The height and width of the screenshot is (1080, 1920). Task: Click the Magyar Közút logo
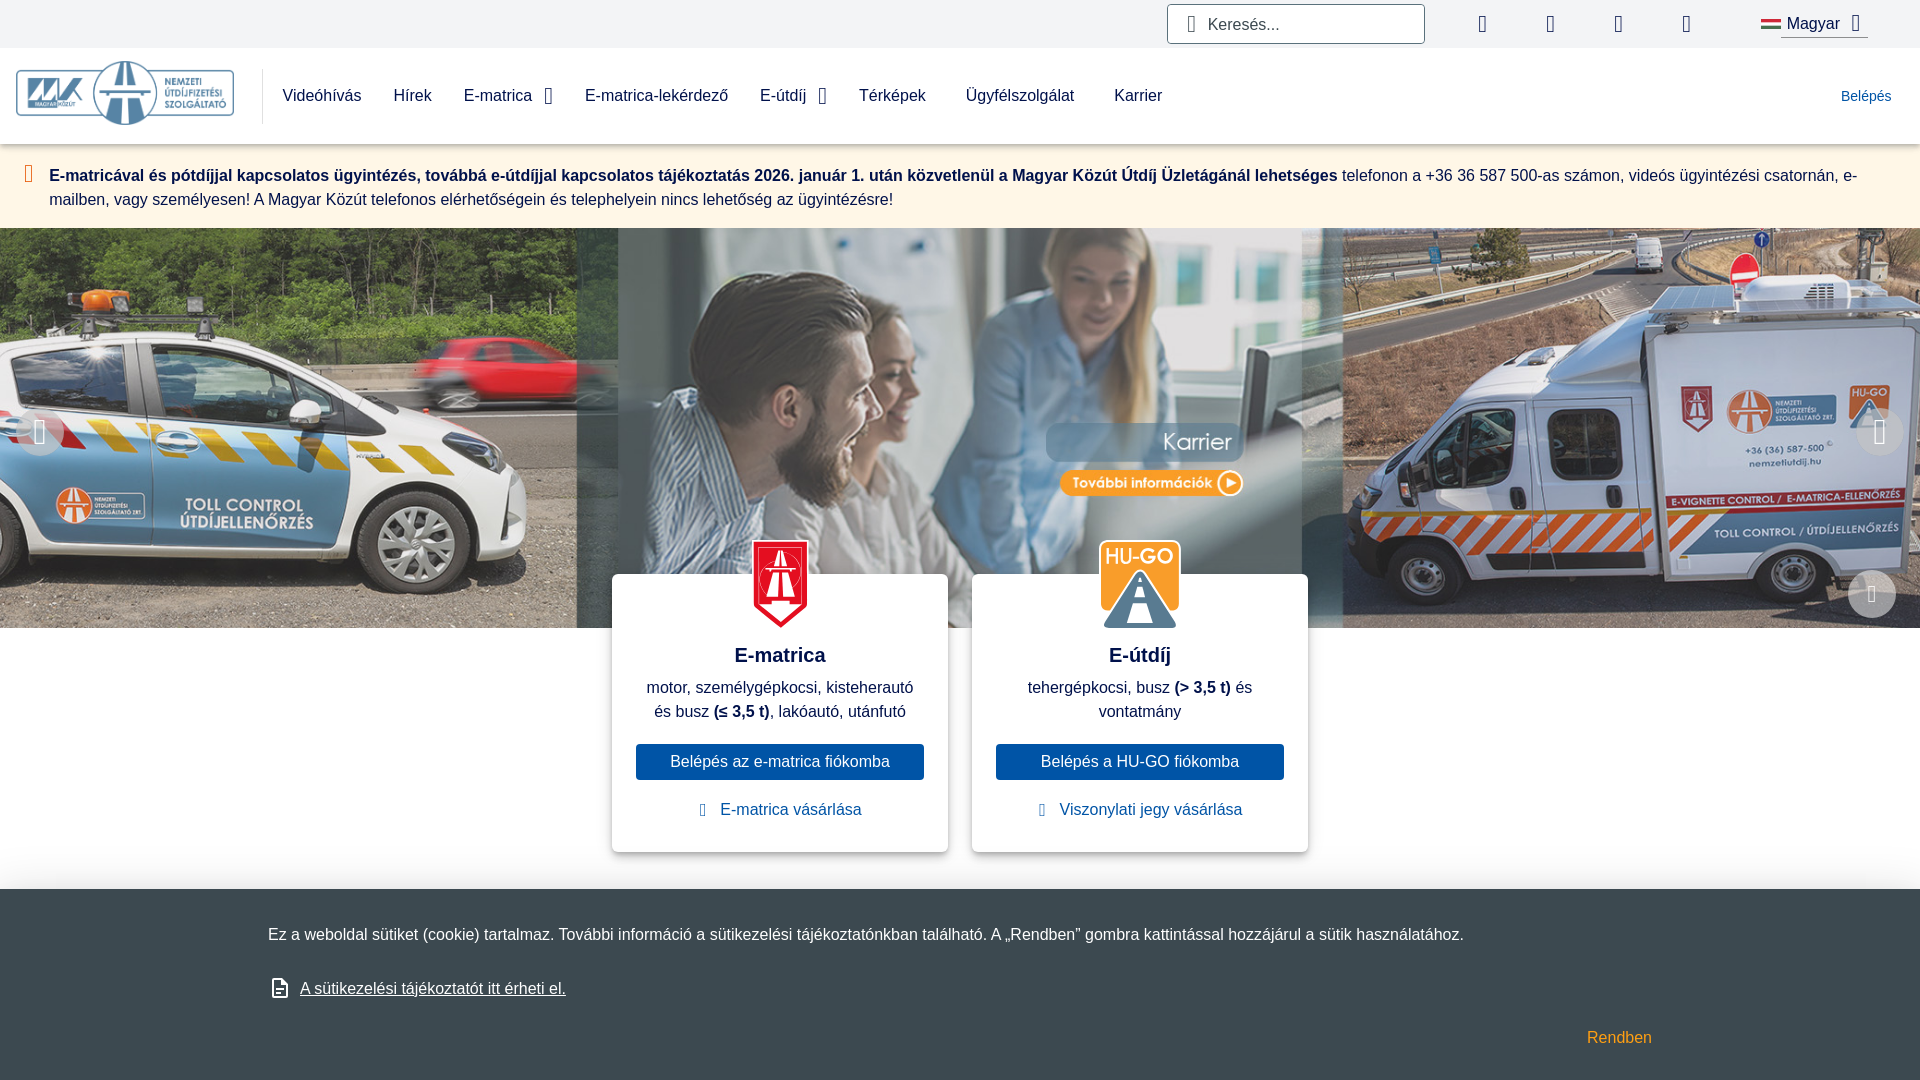(125, 93)
